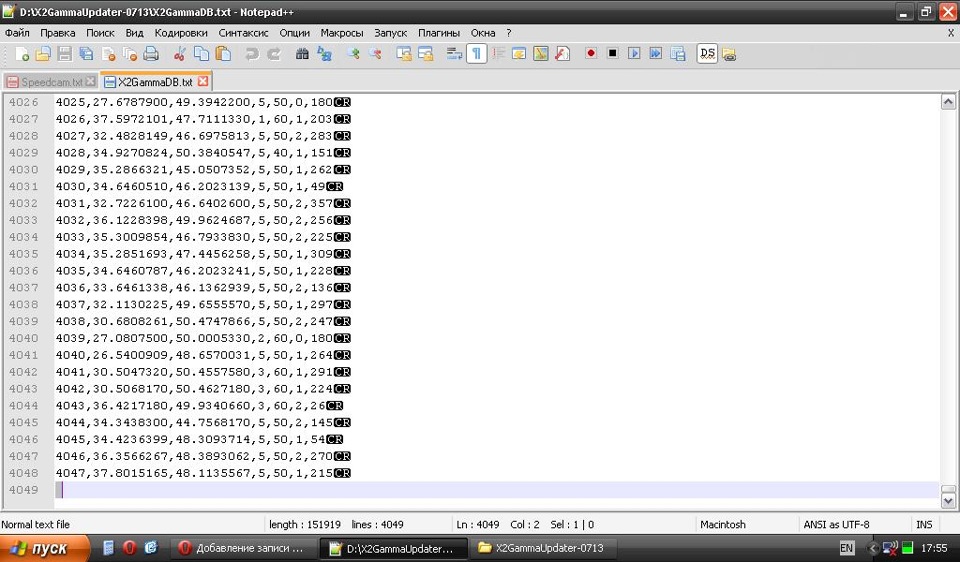Toggle word wrap toolbar icon
960x562 pixels.
click(x=454, y=54)
